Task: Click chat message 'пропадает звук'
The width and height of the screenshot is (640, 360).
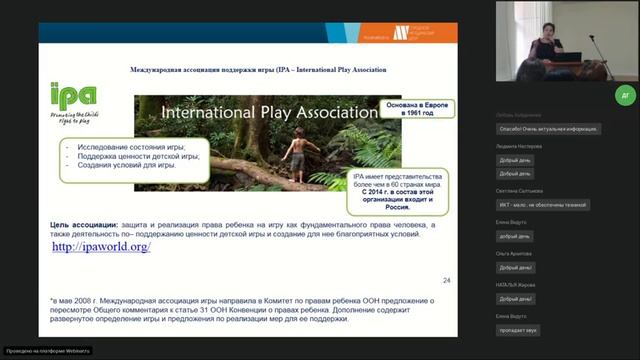Action: click(518, 331)
